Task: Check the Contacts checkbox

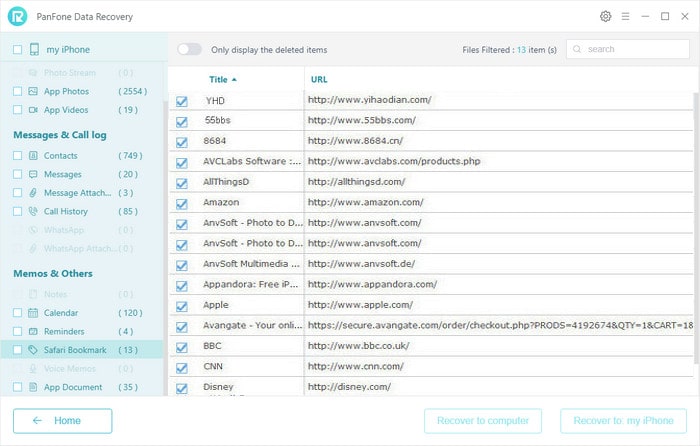Action: coord(17,155)
